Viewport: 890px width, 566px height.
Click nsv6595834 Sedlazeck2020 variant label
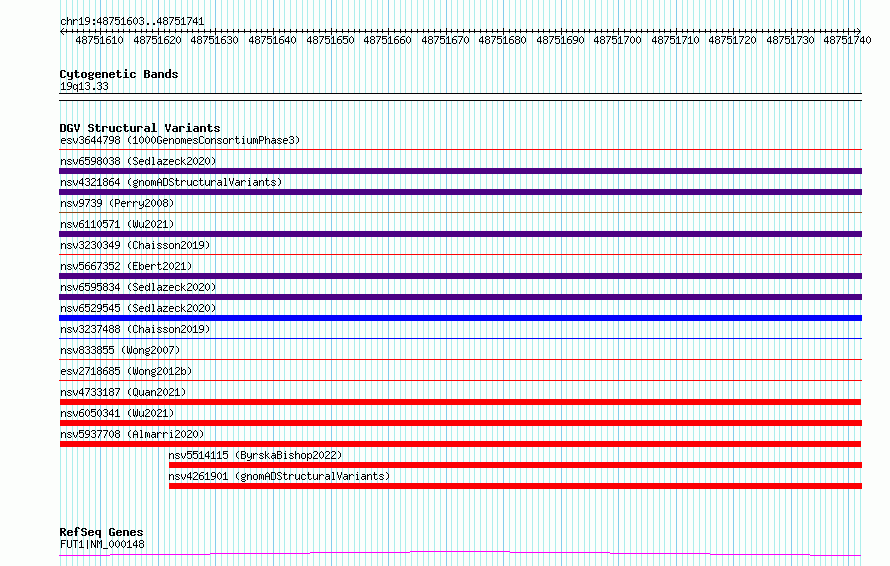coord(138,287)
